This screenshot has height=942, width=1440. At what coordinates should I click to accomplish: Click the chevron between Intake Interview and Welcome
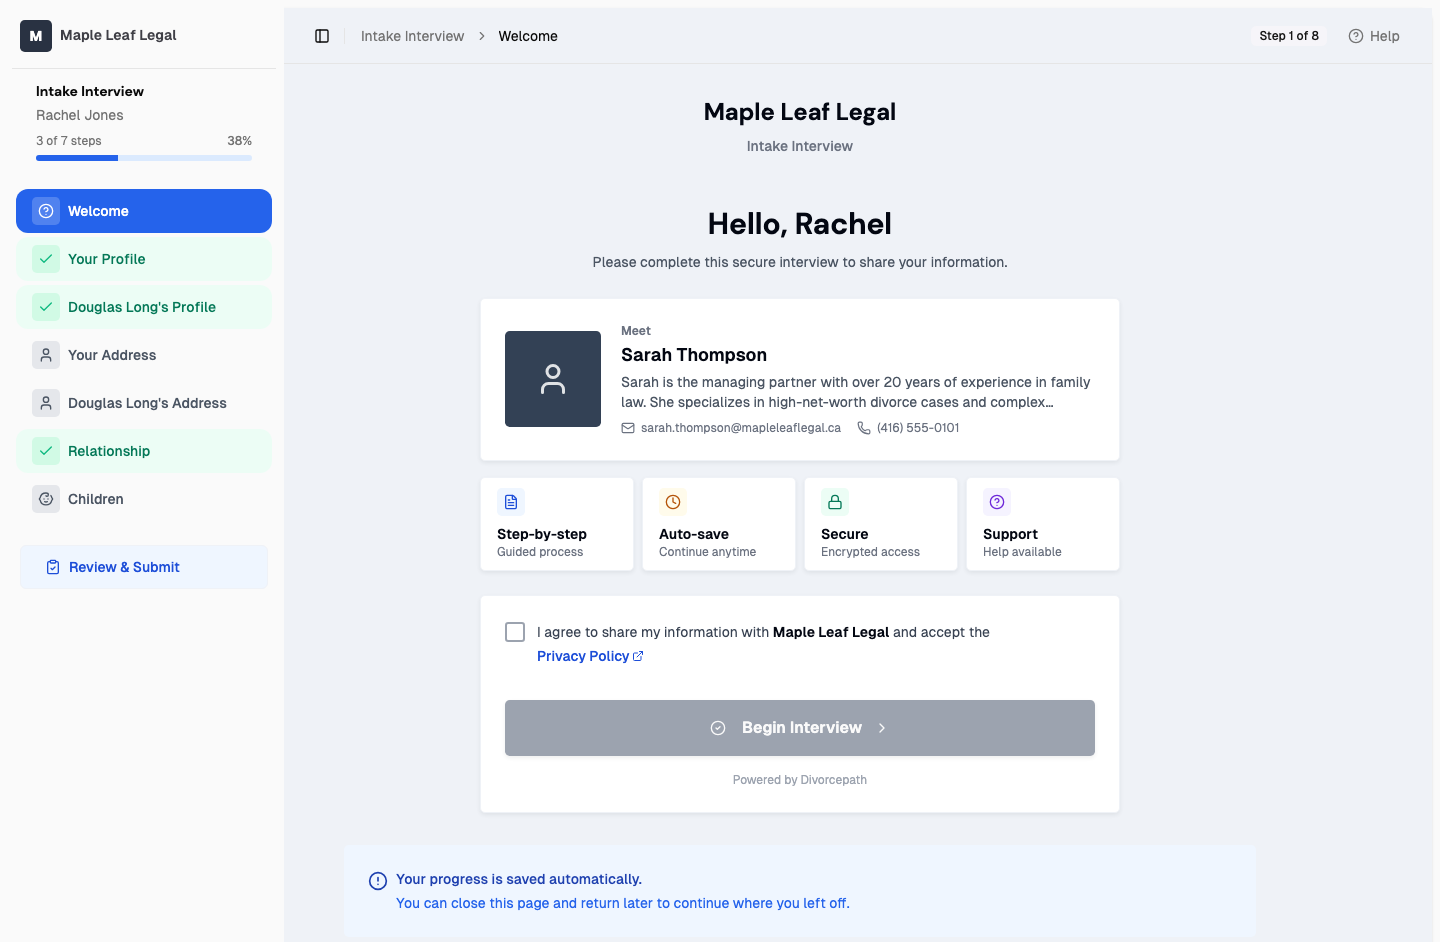[x=482, y=36]
